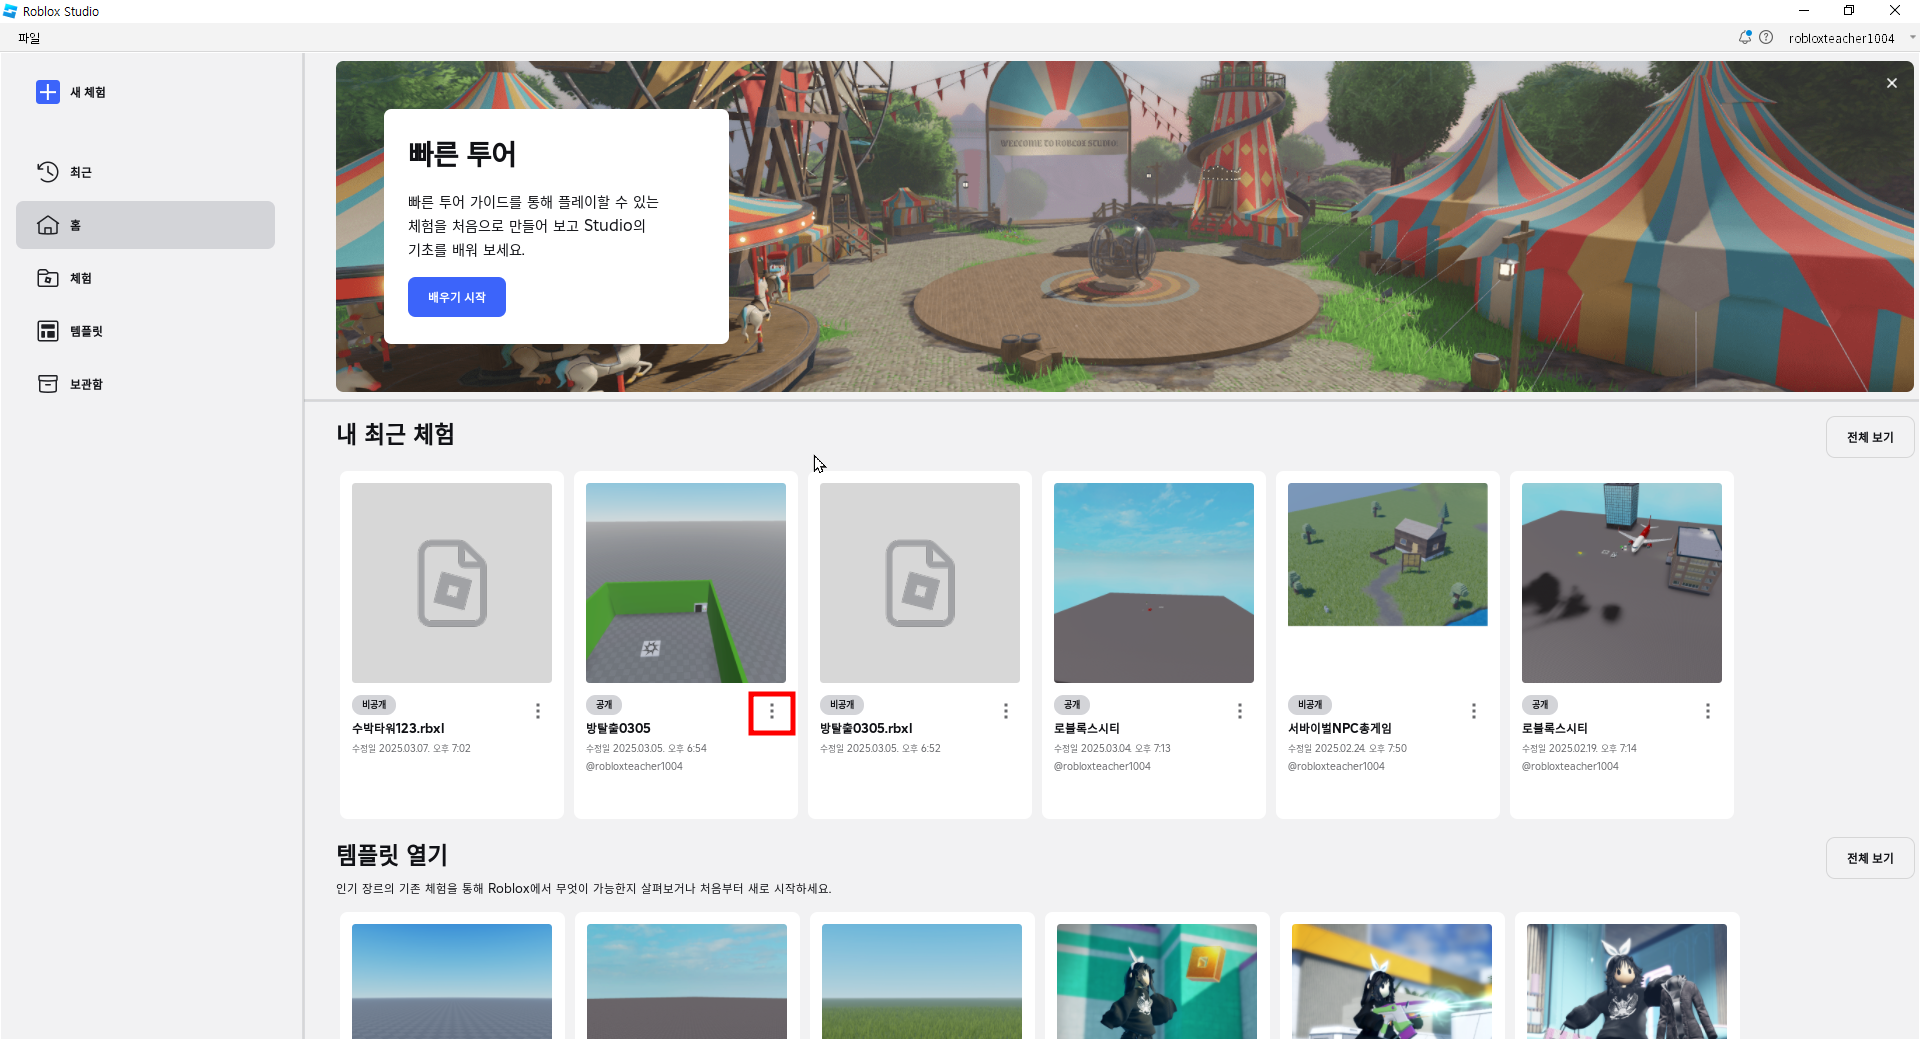This screenshot has height=1039, width=1920.
Task: Click the Roblox Studio title bar icon
Action: coord(10,11)
